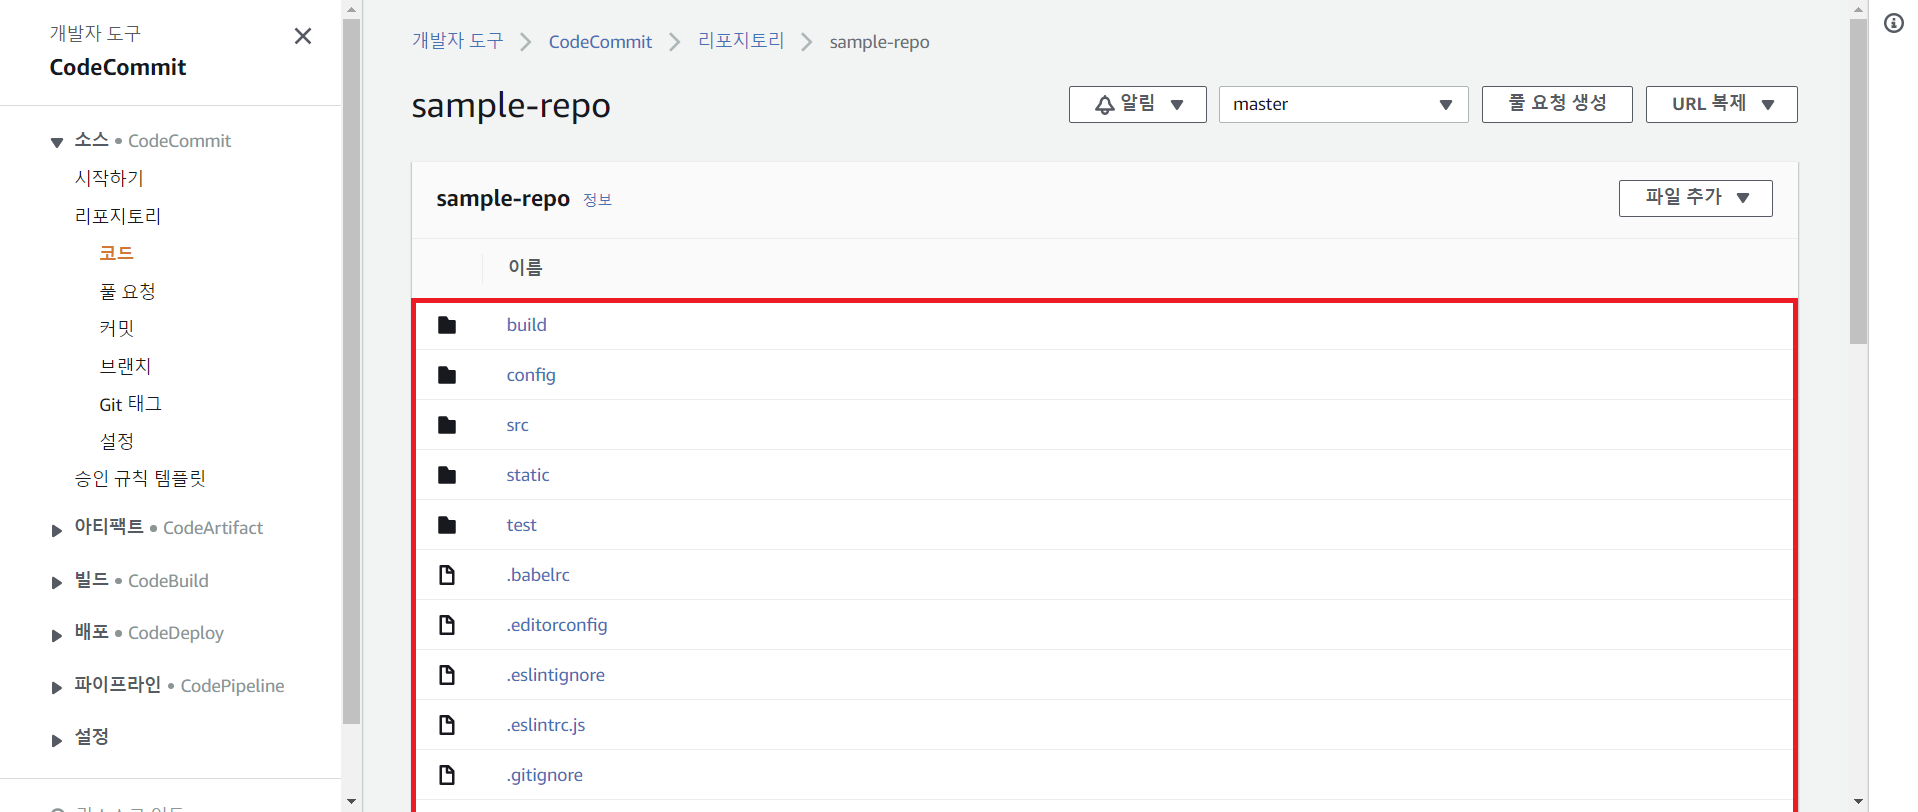Open the .eslintrc.js file link

pyautogui.click(x=546, y=725)
